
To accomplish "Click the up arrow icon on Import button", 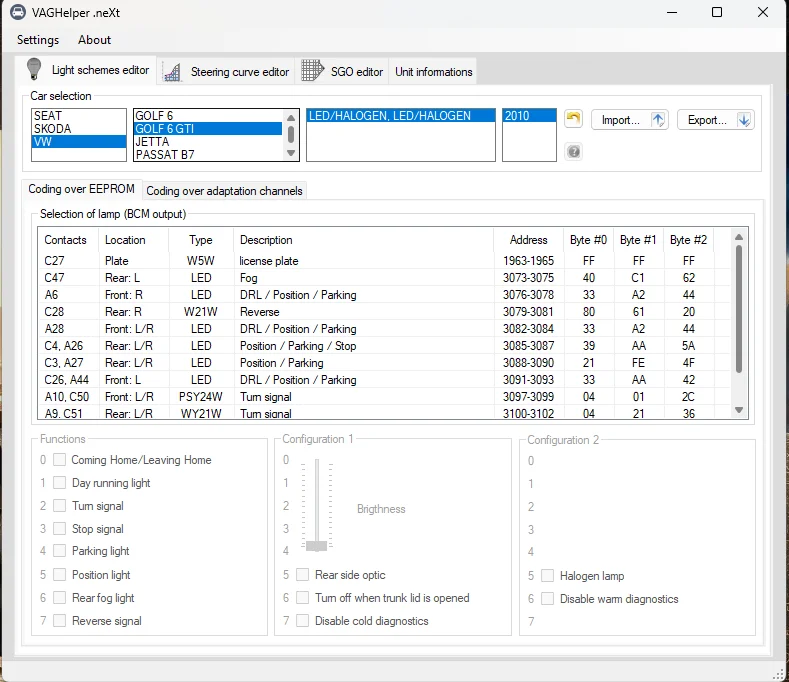I will [x=658, y=120].
